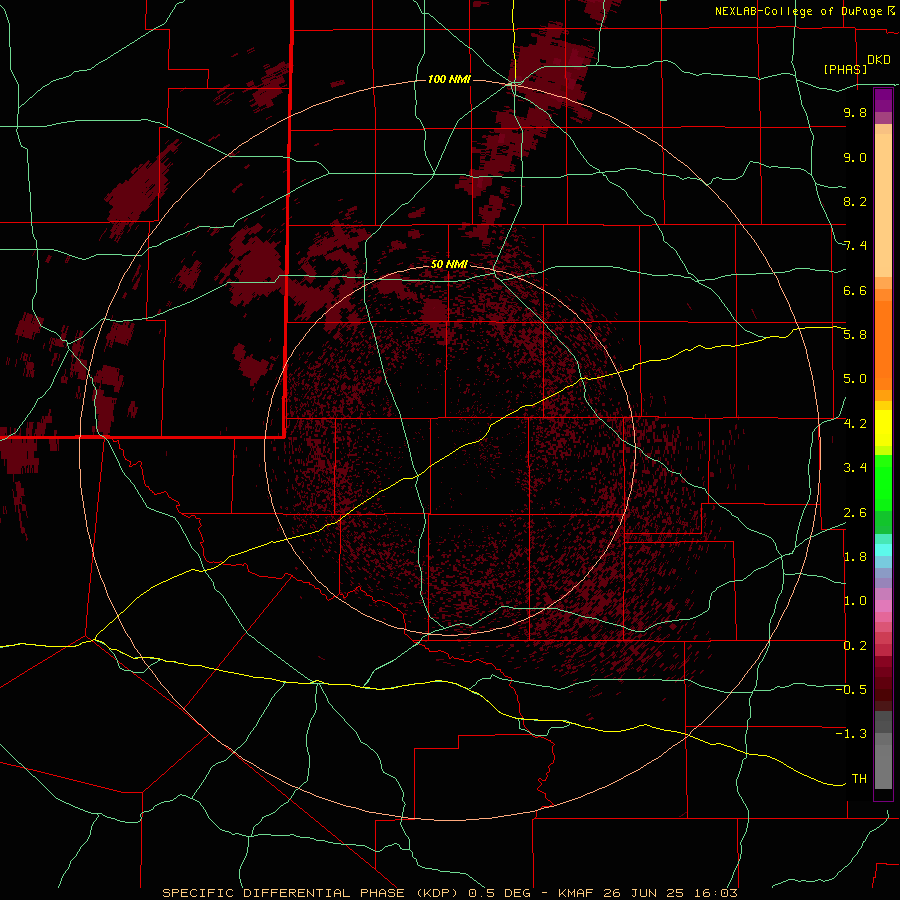Click the 8.2 scale value
This screenshot has width=900, height=900.
tap(855, 201)
